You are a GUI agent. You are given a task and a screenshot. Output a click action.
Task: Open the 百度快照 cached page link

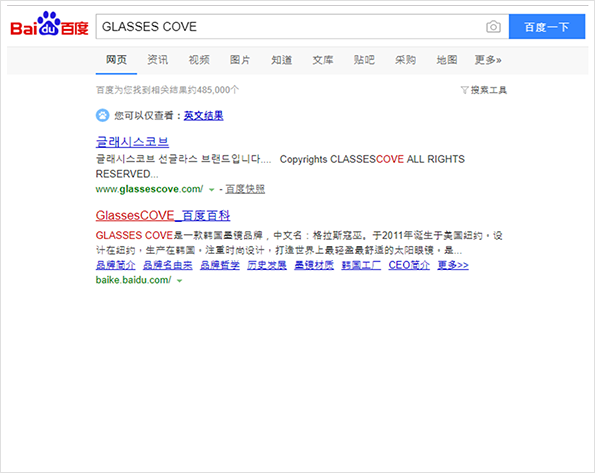coord(245,189)
